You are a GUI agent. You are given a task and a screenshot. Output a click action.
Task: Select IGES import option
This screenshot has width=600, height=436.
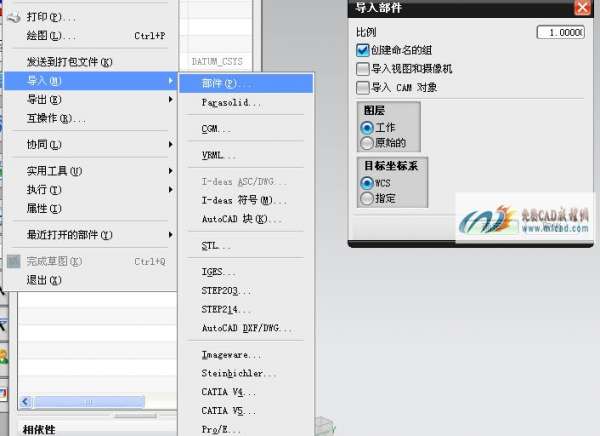(x=246, y=271)
